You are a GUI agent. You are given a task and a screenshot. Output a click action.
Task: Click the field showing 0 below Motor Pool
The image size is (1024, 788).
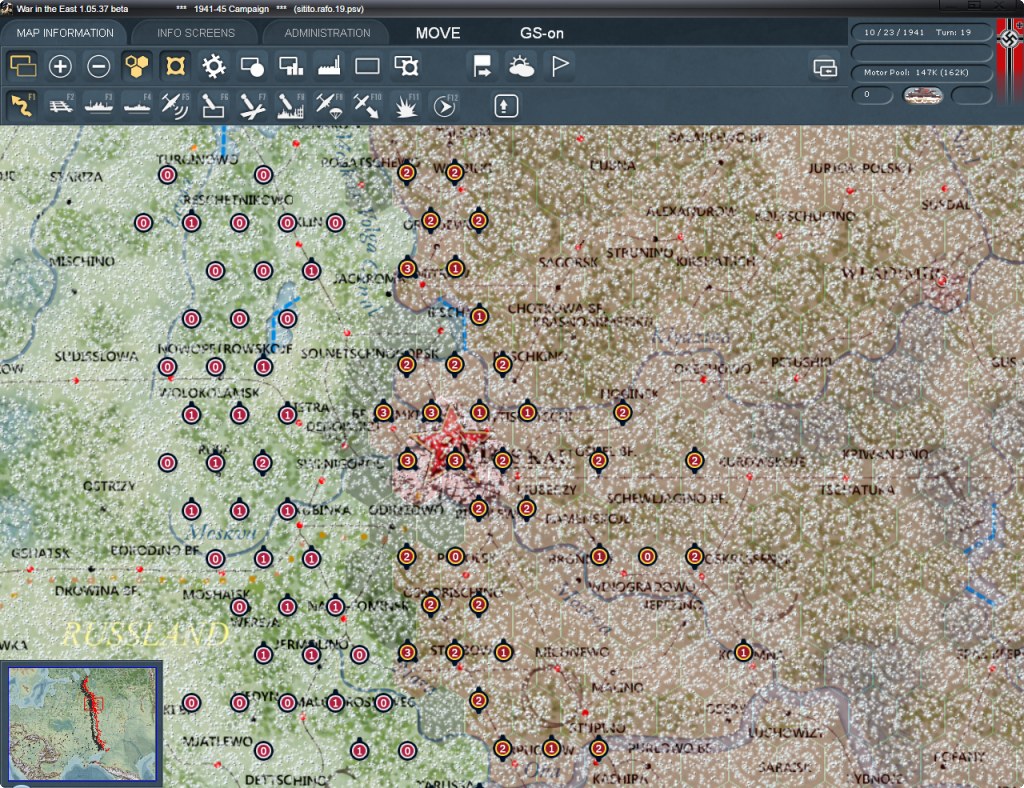(x=872, y=95)
